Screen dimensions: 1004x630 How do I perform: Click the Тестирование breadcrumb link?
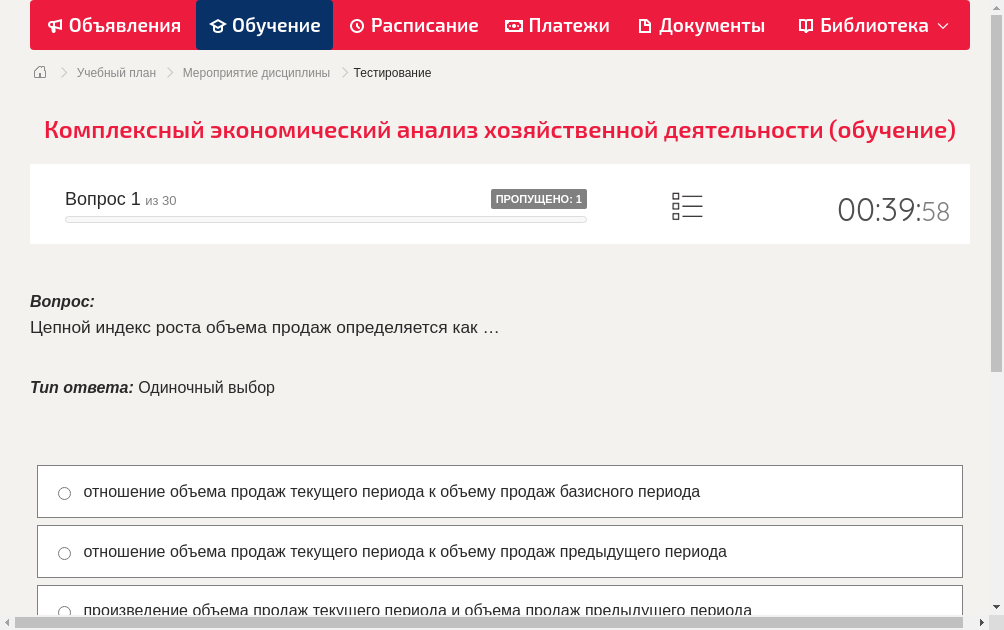click(391, 72)
